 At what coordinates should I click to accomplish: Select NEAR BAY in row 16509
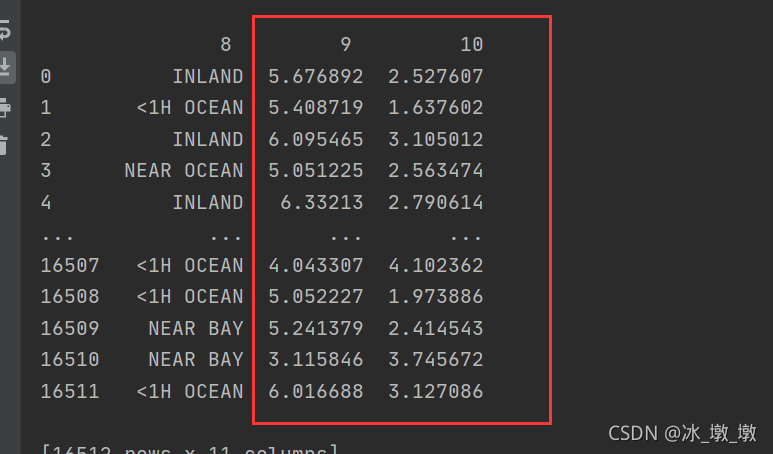(196, 328)
